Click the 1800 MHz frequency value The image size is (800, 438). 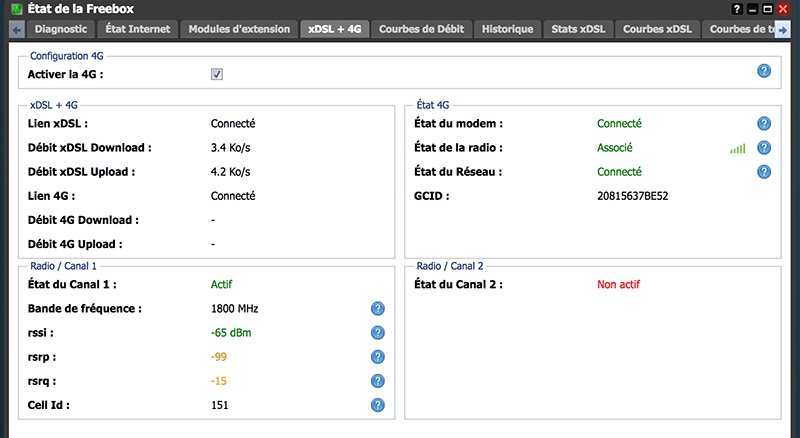[235, 309]
